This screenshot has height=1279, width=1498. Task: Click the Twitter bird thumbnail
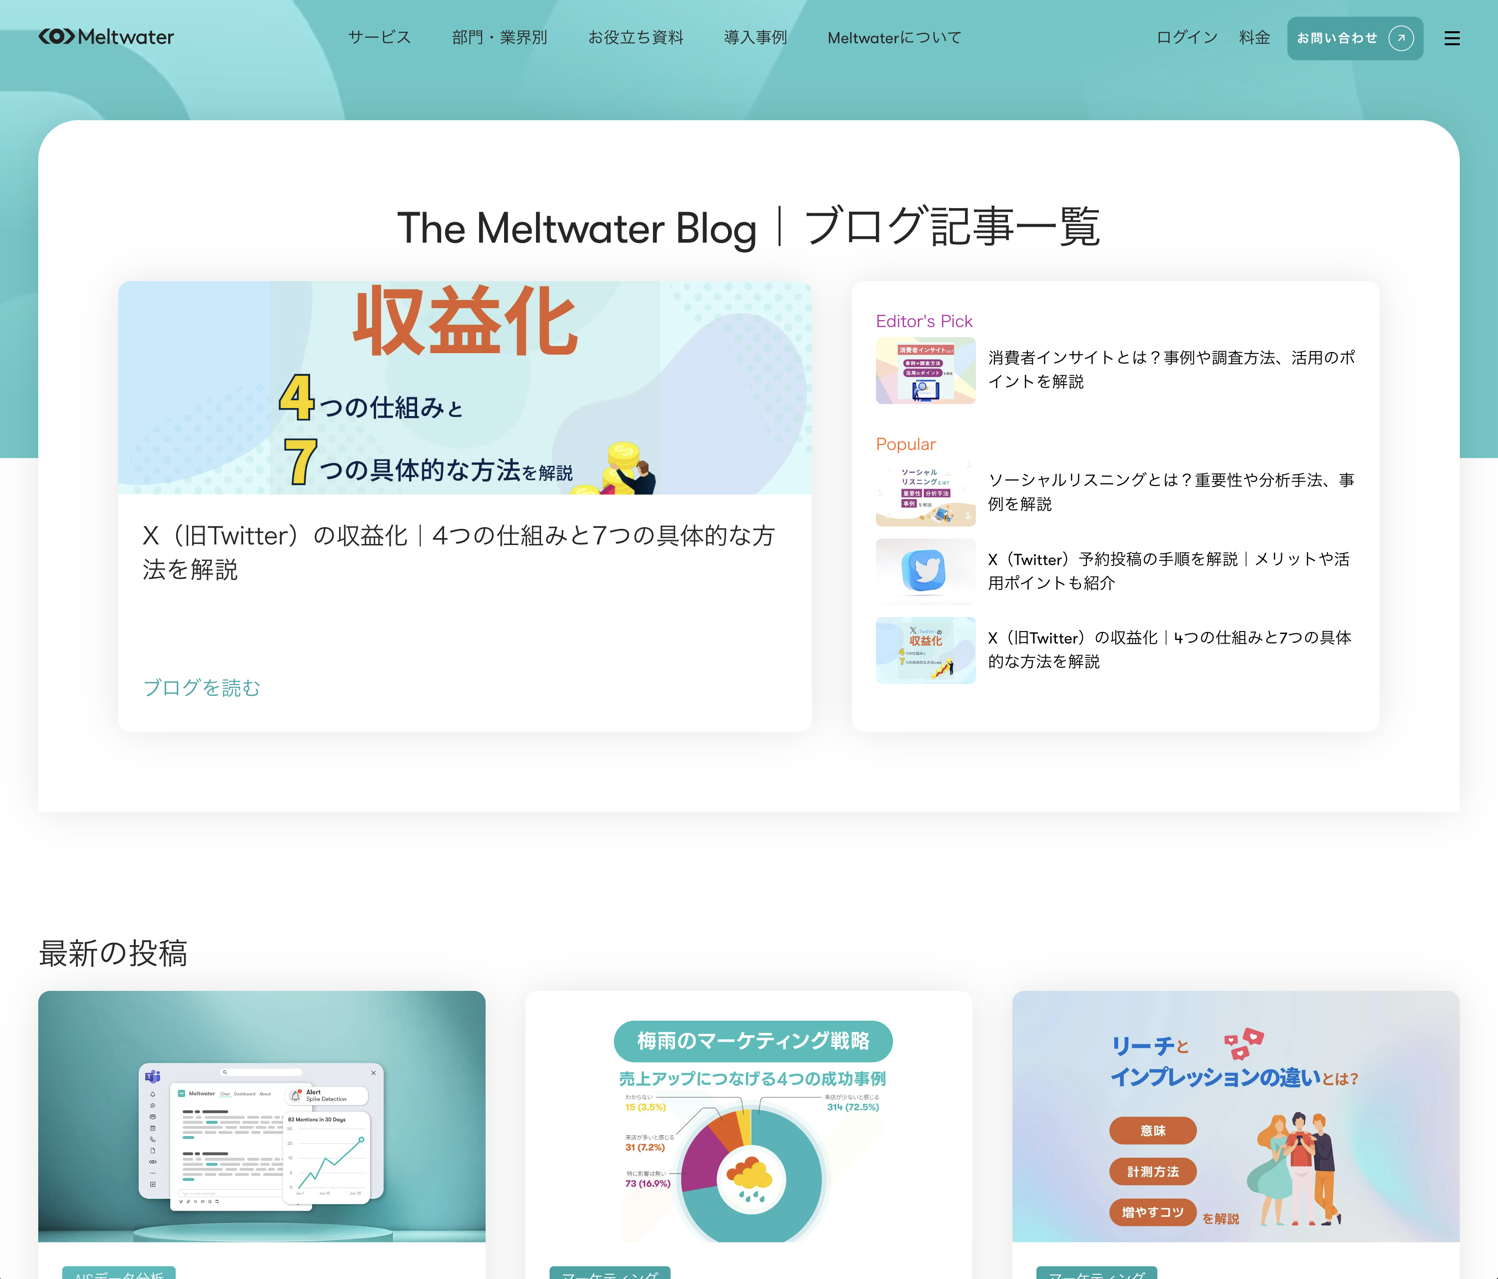point(925,572)
